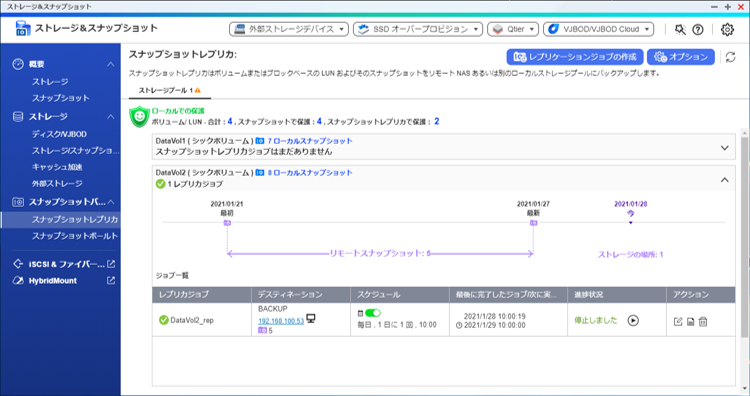The height and width of the screenshot is (396, 750).
Task: Open スナップショットボールト in sidebar
Action: (x=75, y=236)
